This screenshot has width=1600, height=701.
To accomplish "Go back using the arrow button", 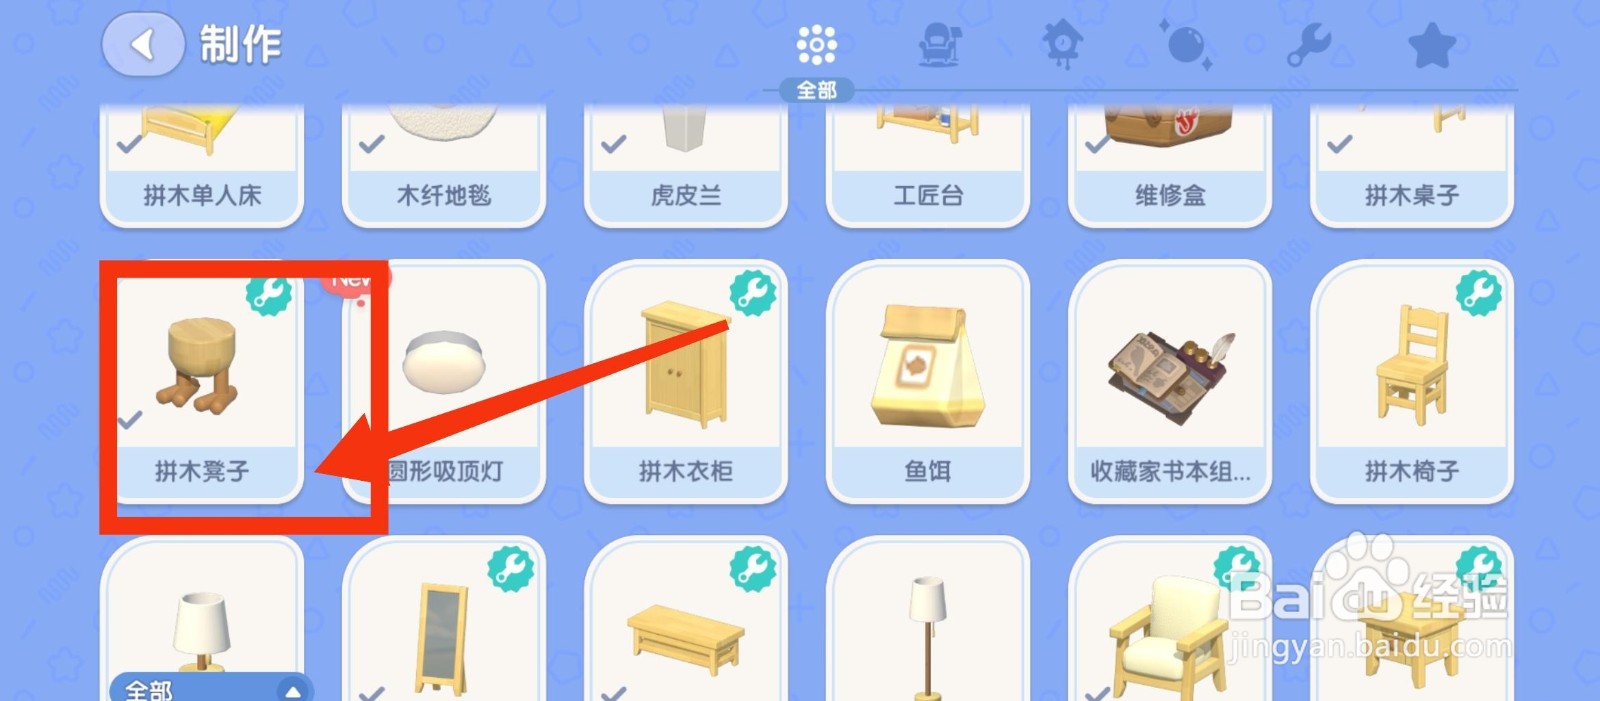I will tap(143, 44).
